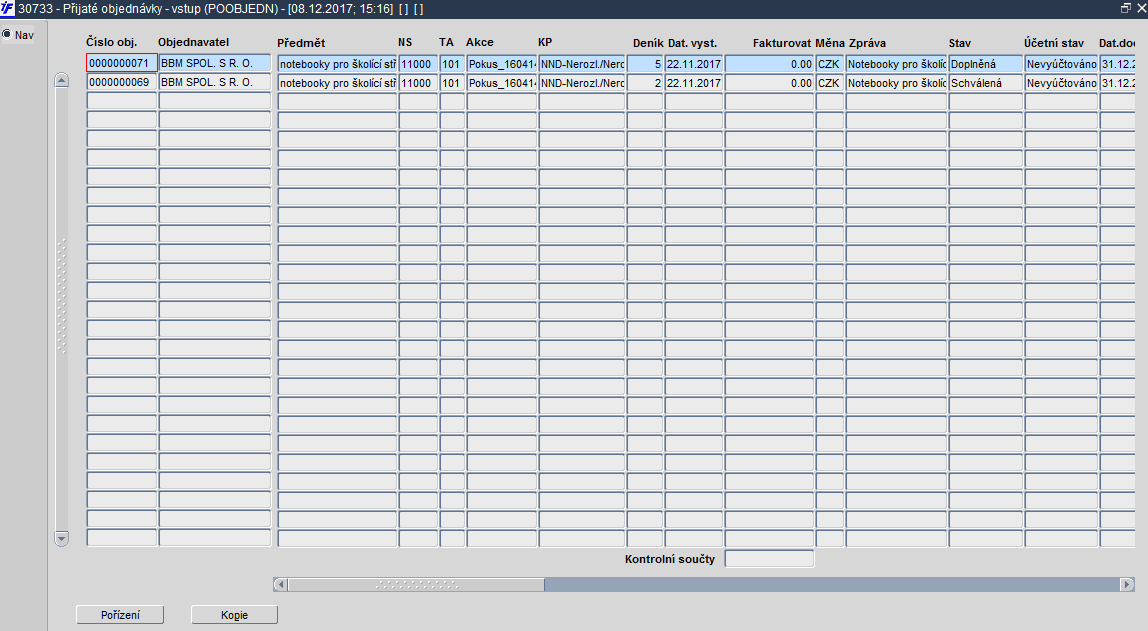This screenshot has height=631, width=1148.
Task: Click Stav cell Doplněná
Action: tap(985, 64)
